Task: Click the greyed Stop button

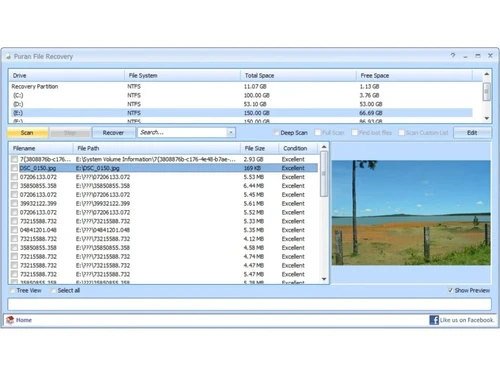Action: [x=70, y=133]
